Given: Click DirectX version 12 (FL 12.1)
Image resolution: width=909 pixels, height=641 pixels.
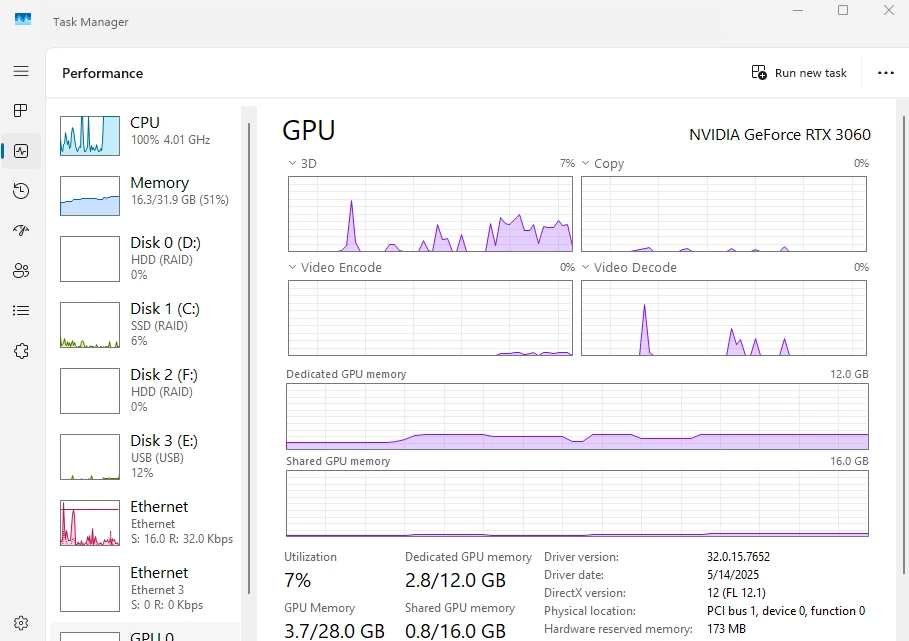Looking at the screenshot, I should click(736, 593).
